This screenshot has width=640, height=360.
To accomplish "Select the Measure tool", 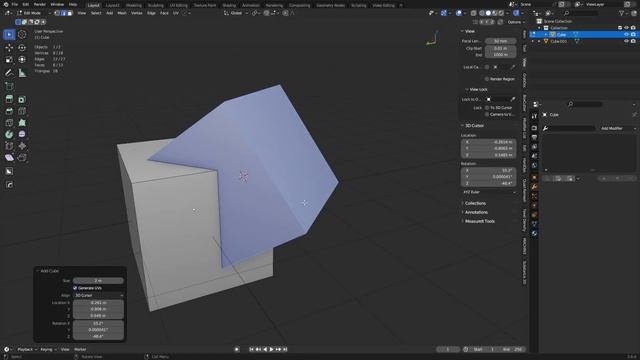I will (22, 73).
